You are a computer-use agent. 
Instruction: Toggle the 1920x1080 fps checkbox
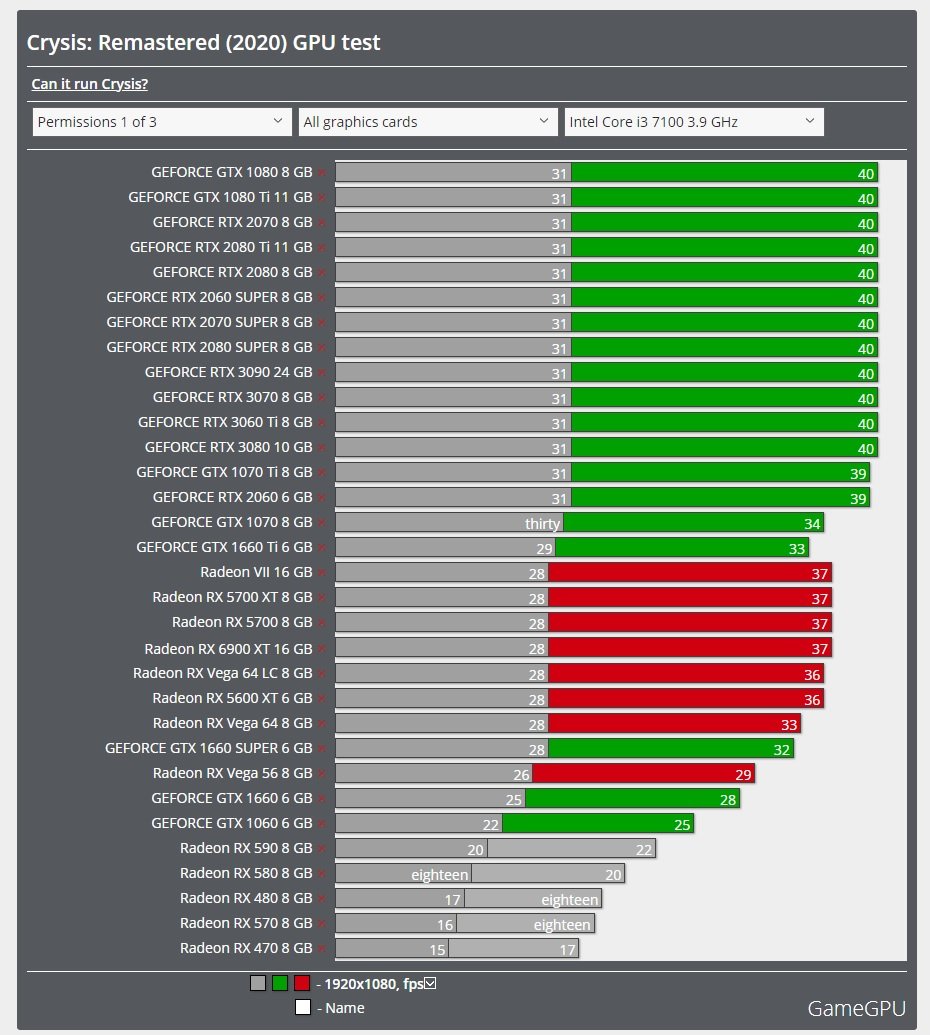pos(430,983)
